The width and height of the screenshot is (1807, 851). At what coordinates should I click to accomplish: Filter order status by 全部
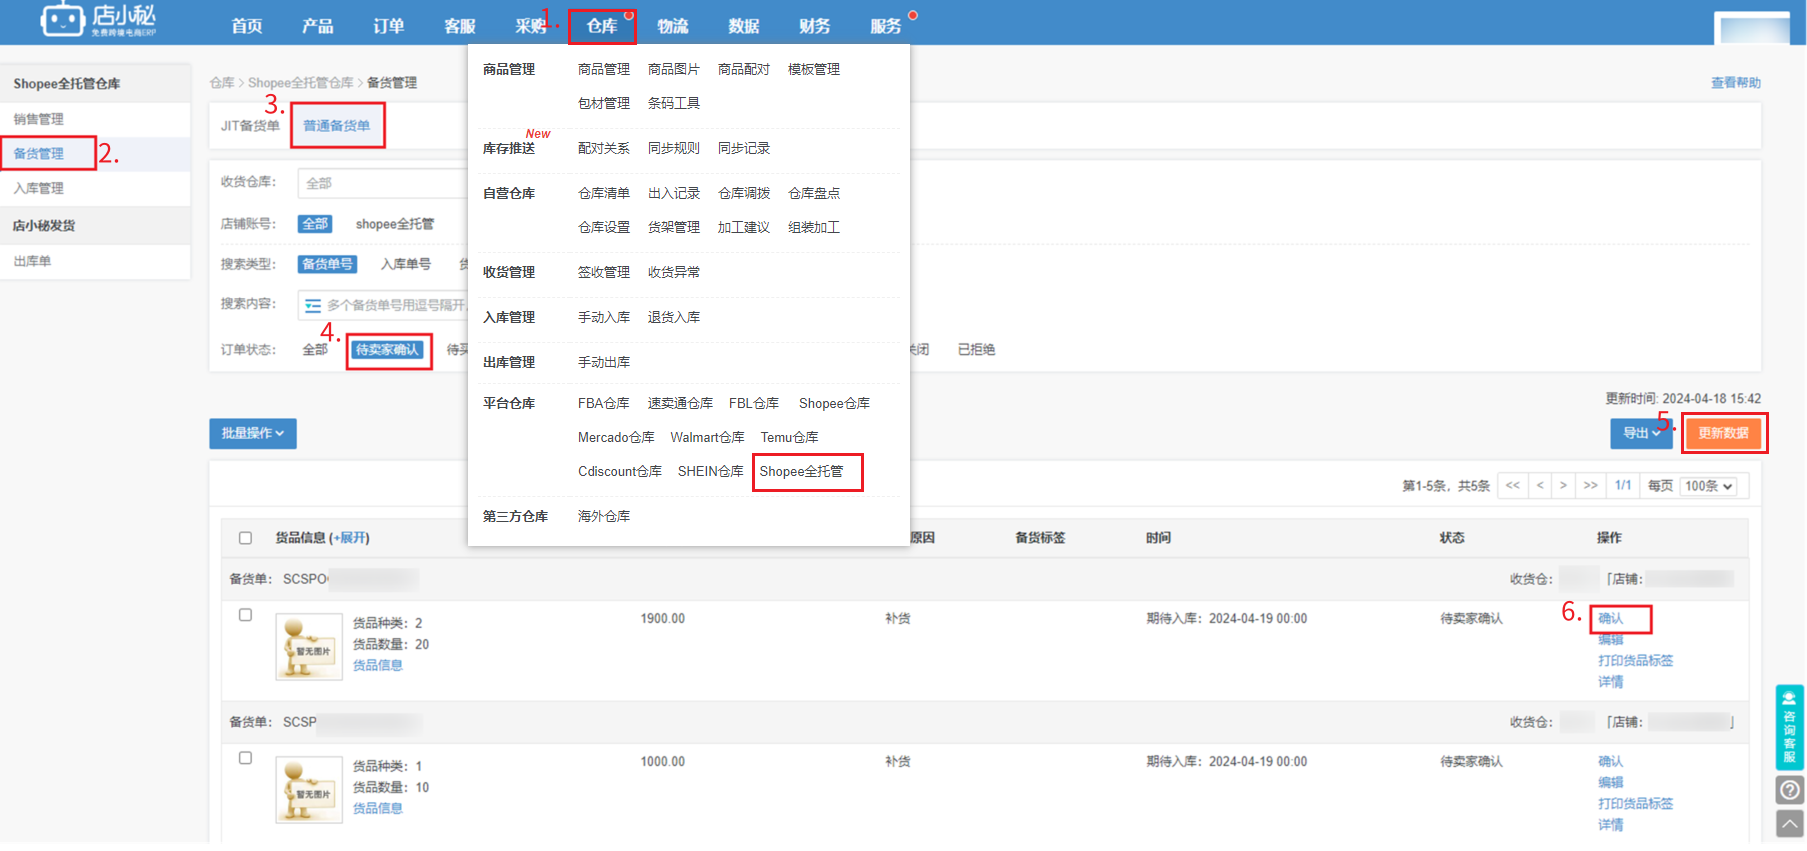[x=315, y=350]
